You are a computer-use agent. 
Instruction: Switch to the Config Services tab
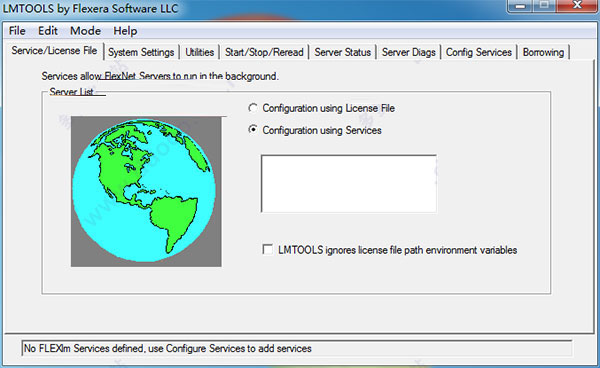tap(479, 52)
